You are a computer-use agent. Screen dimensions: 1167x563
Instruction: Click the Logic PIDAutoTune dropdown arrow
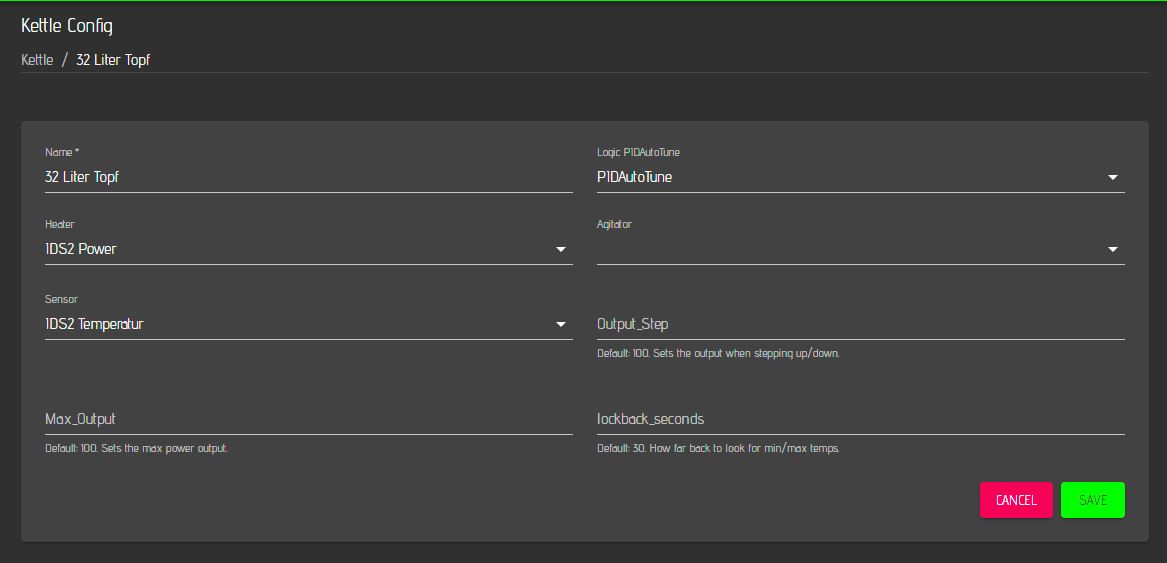pyautogui.click(x=1113, y=178)
